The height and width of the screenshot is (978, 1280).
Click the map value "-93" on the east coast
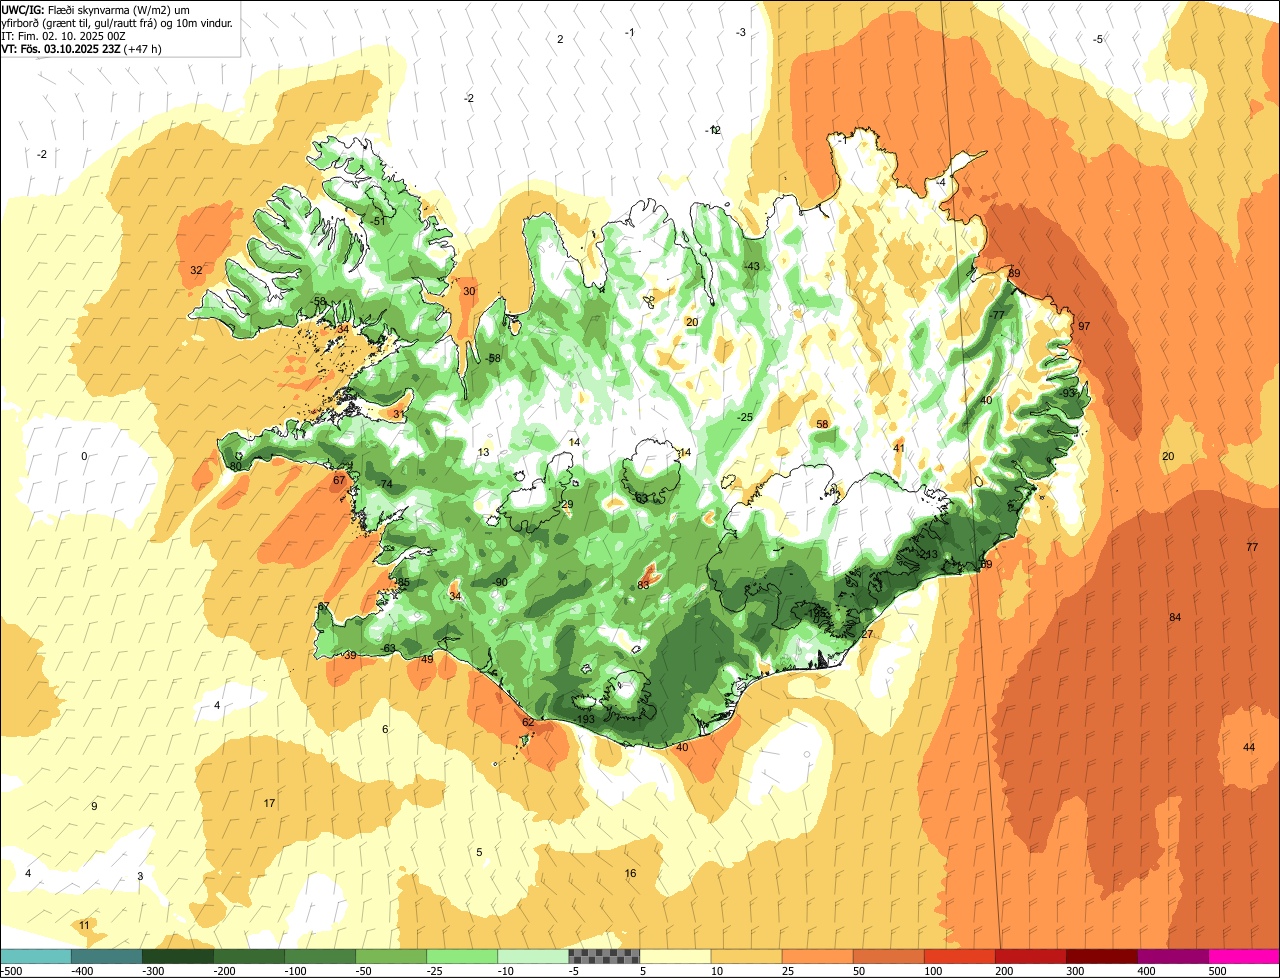point(1068,392)
